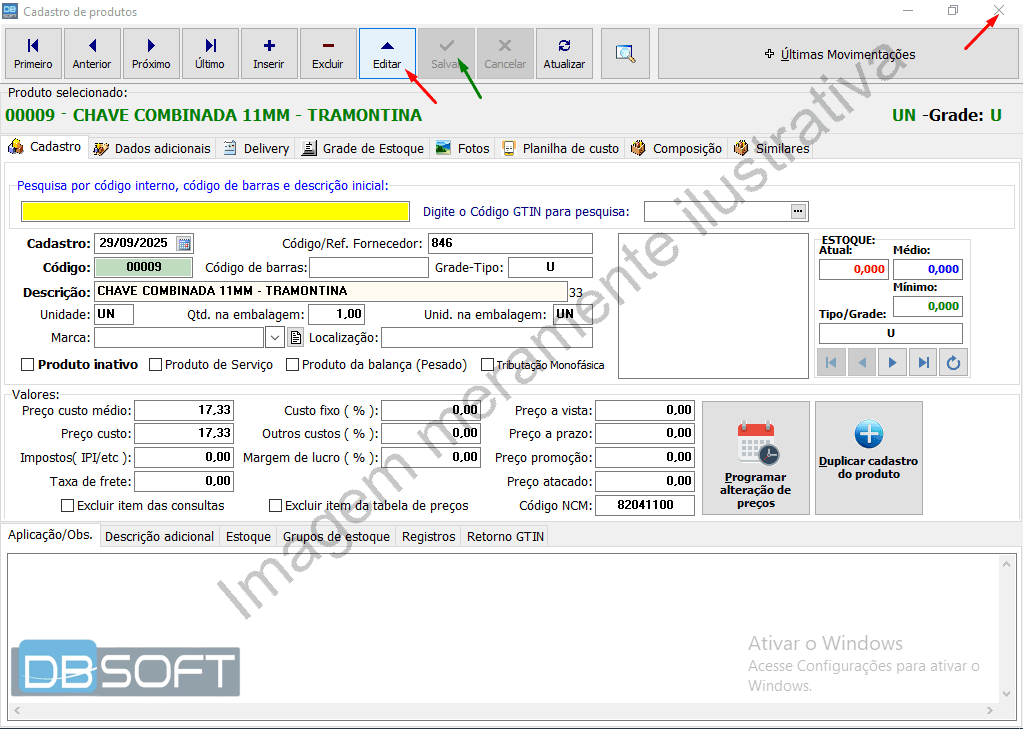Open the GTIN code search ellipsis button

pyautogui.click(x=797, y=211)
